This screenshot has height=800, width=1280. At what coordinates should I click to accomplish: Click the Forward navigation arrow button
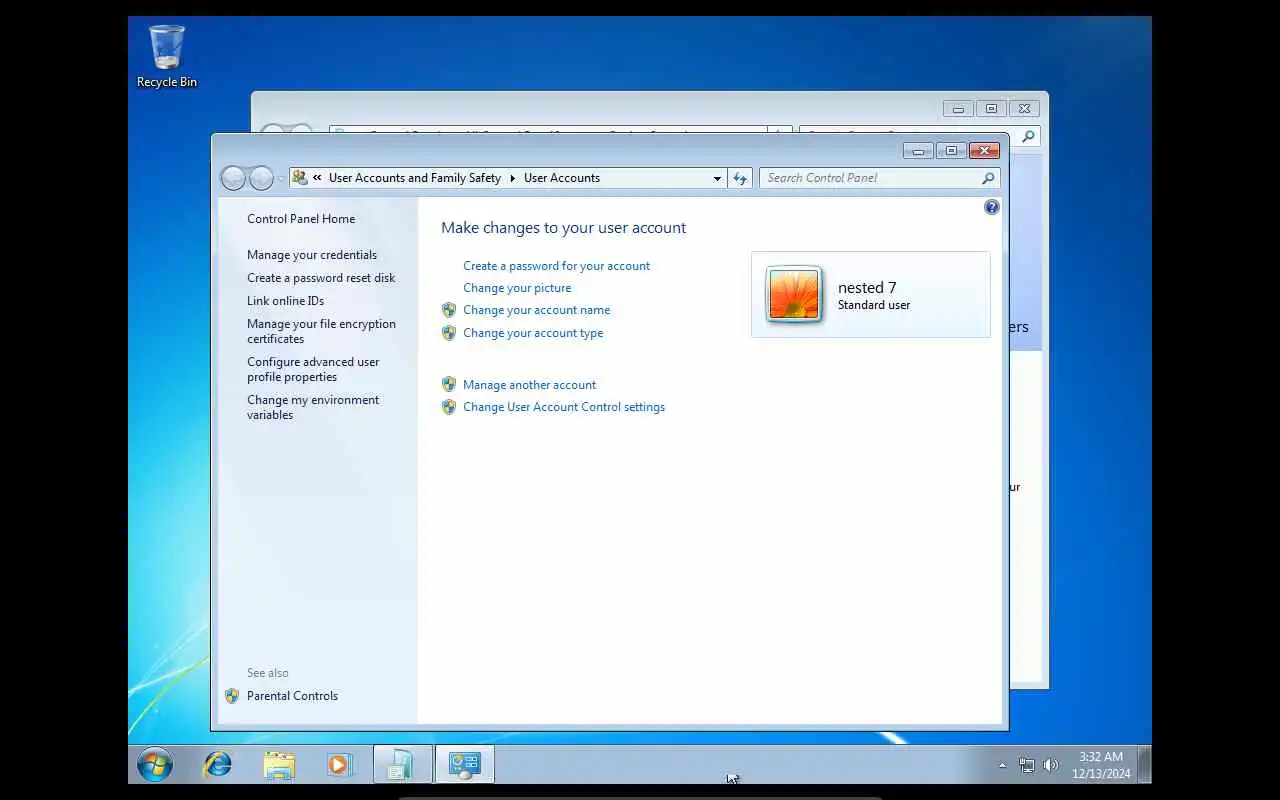[261, 178]
